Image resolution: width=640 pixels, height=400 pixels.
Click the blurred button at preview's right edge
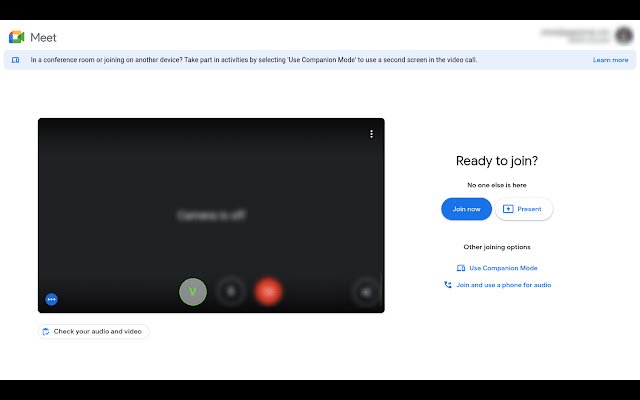[x=366, y=291]
